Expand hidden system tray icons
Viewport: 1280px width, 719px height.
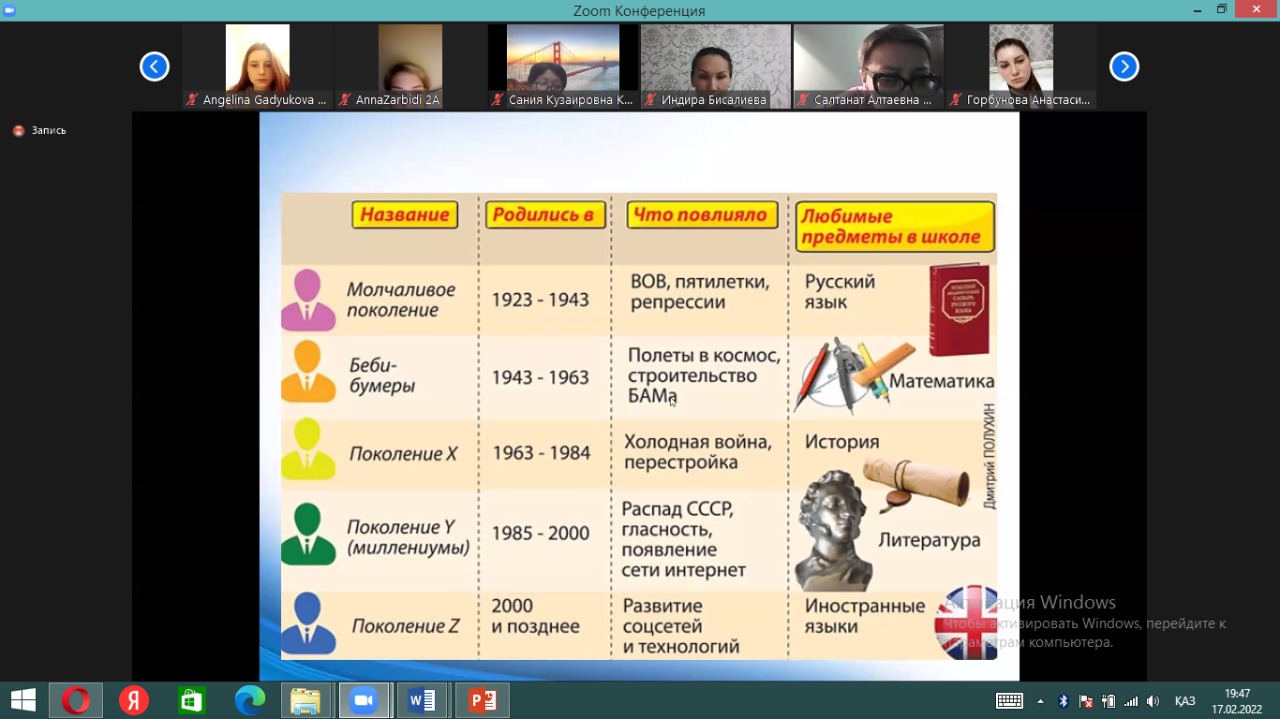[1040, 701]
